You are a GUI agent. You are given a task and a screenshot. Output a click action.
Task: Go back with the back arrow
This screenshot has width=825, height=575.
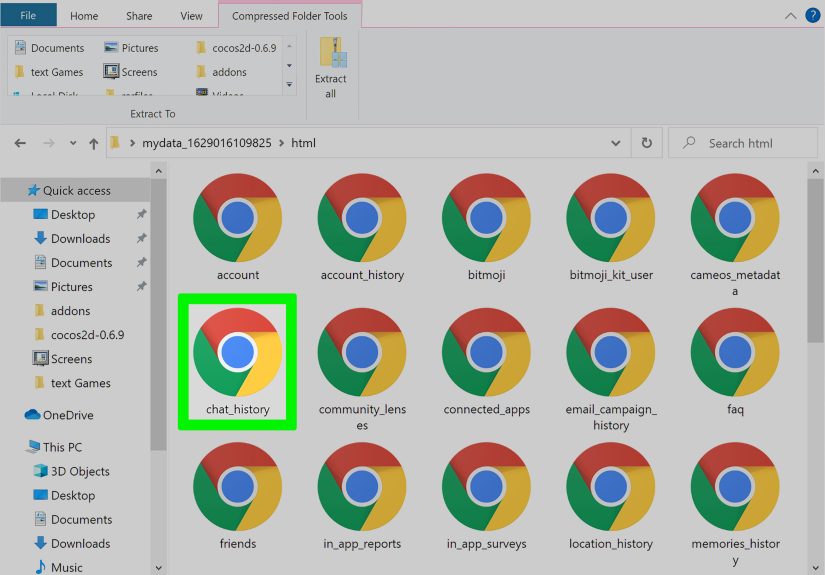tap(20, 143)
